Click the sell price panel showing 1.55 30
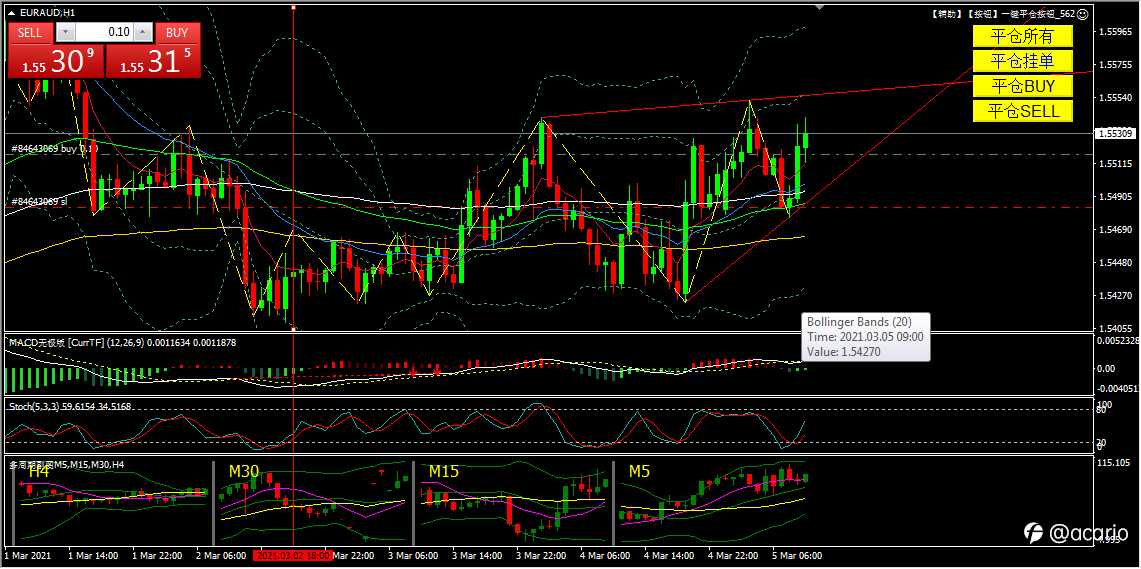Image resolution: width=1141 pixels, height=569 pixels. tap(56, 60)
